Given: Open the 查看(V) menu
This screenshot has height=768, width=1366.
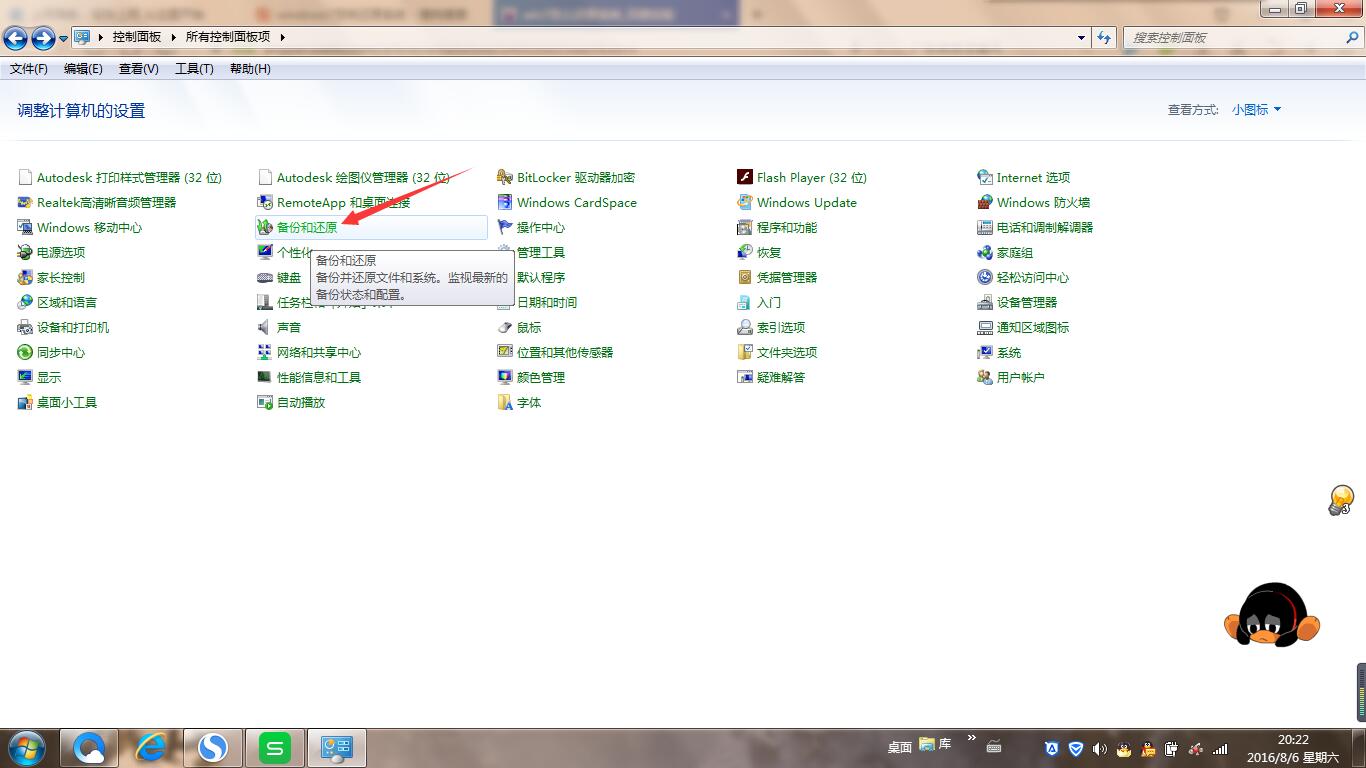Looking at the screenshot, I should (x=139, y=69).
